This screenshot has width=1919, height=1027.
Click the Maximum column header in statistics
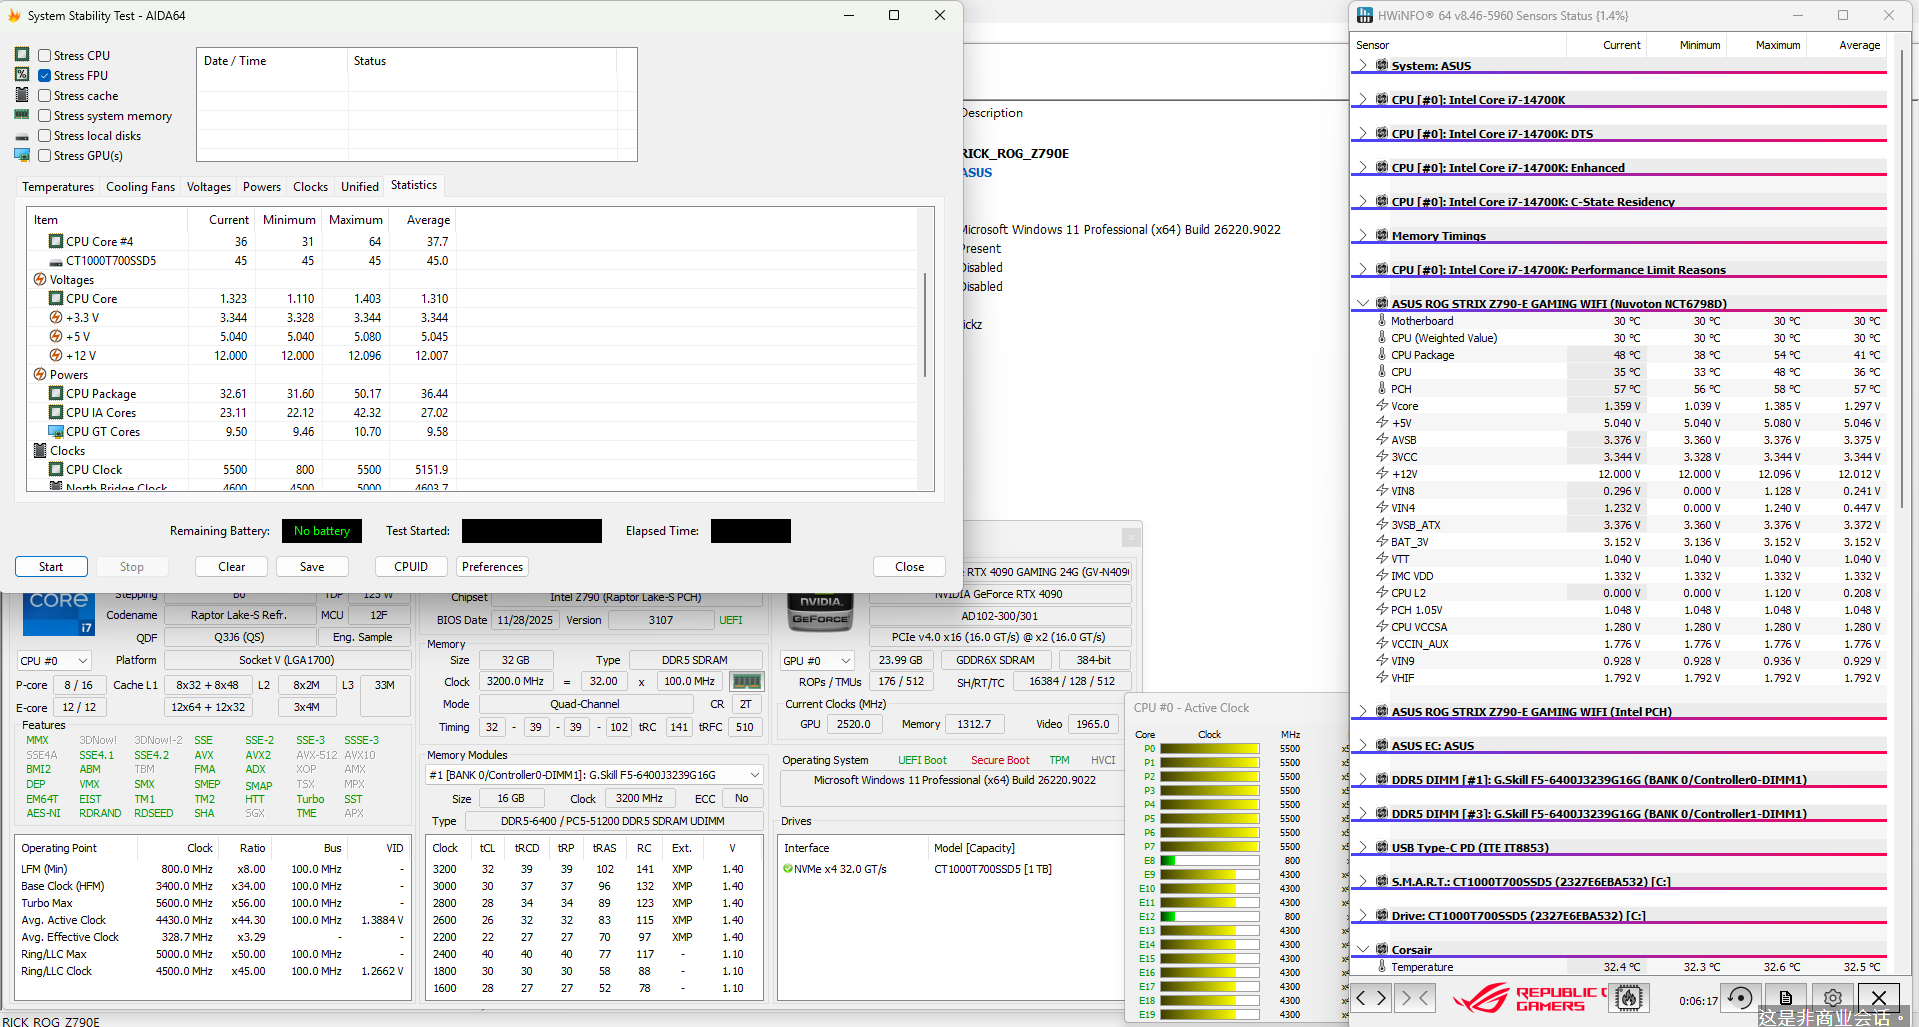(x=356, y=220)
